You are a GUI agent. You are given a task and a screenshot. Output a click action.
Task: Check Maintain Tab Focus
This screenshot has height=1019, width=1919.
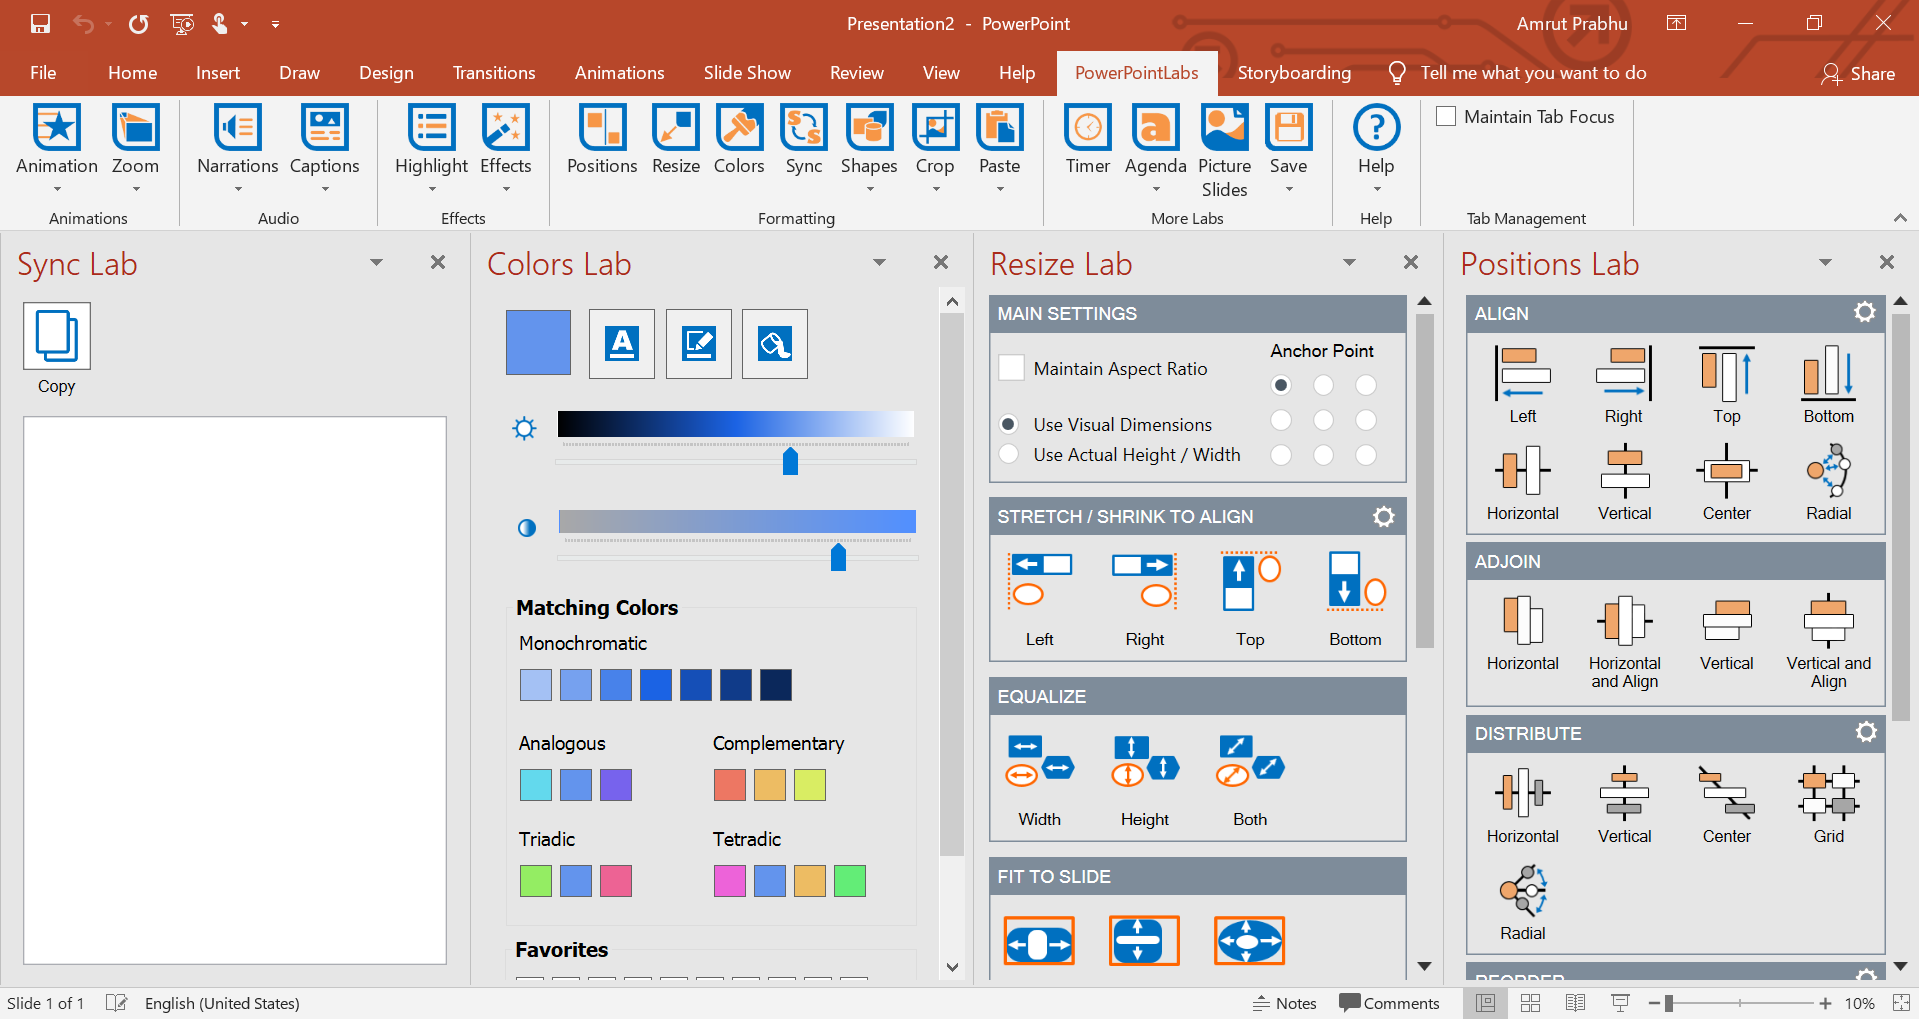click(1444, 116)
